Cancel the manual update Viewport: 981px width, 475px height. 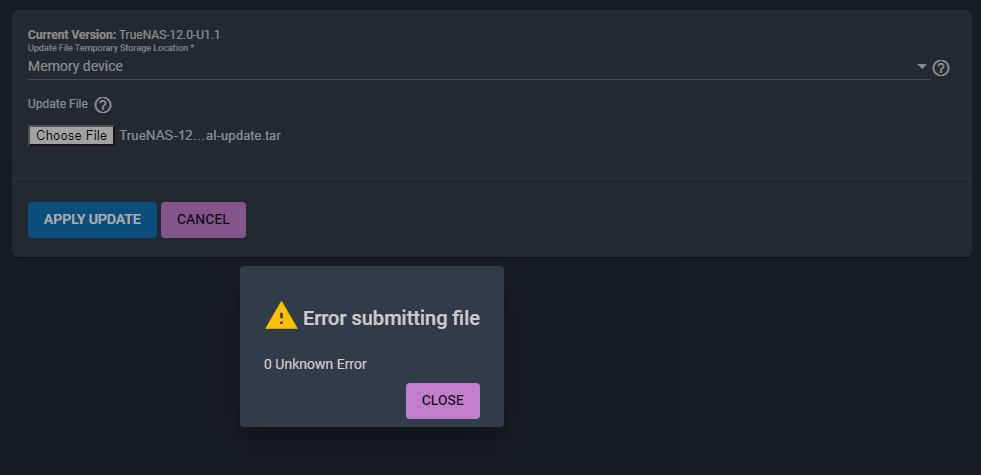click(x=203, y=220)
